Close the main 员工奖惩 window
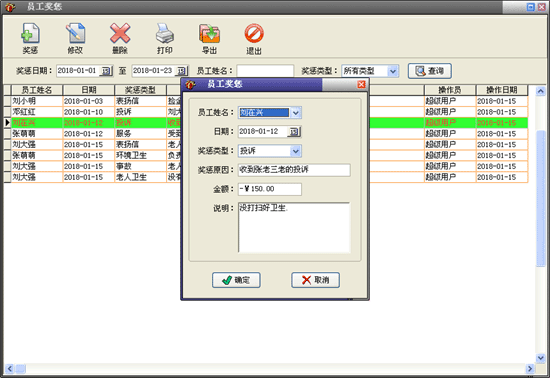This screenshot has width=550, height=378. [x=542, y=7]
